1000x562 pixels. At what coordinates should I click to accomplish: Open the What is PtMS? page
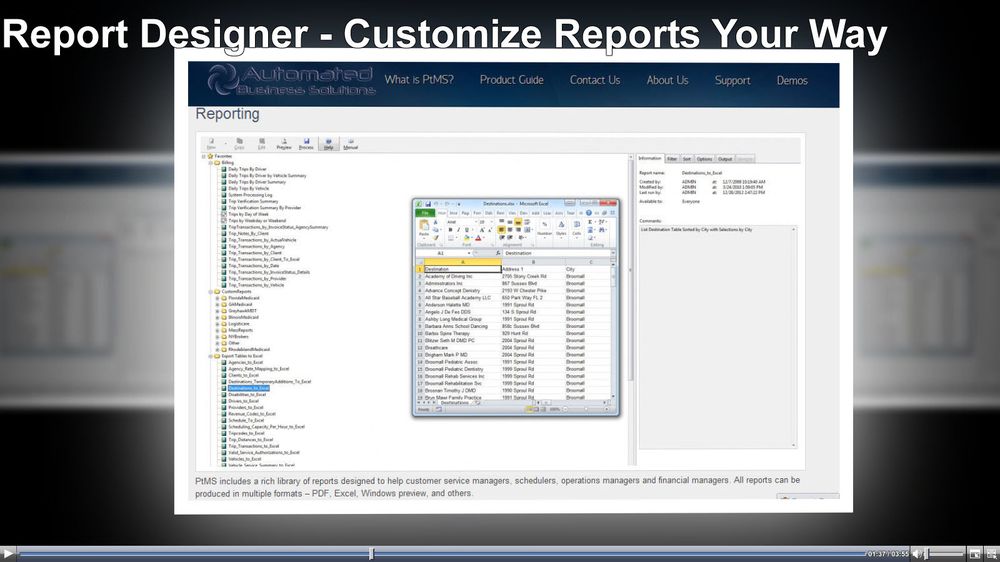(x=419, y=80)
